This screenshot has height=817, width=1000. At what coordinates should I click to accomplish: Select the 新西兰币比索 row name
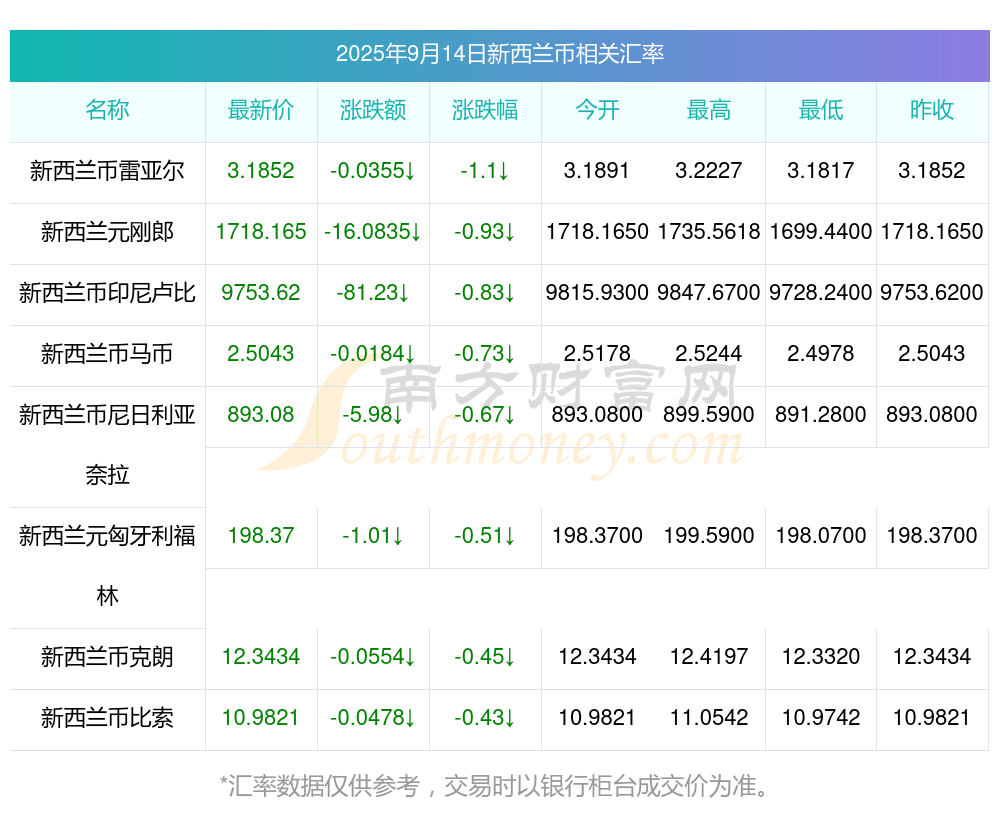pyautogui.click(x=107, y=718)
